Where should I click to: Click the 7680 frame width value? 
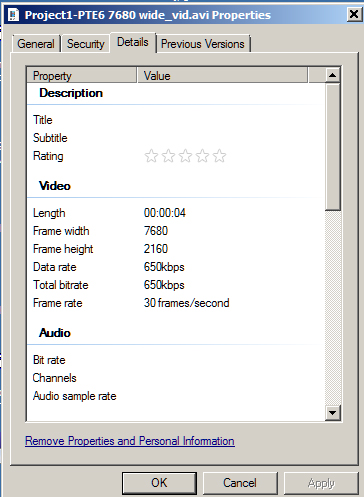point(156,231)
